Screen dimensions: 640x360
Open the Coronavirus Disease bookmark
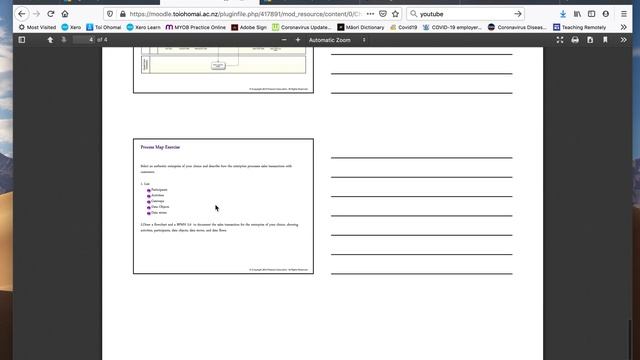[517, 27]
